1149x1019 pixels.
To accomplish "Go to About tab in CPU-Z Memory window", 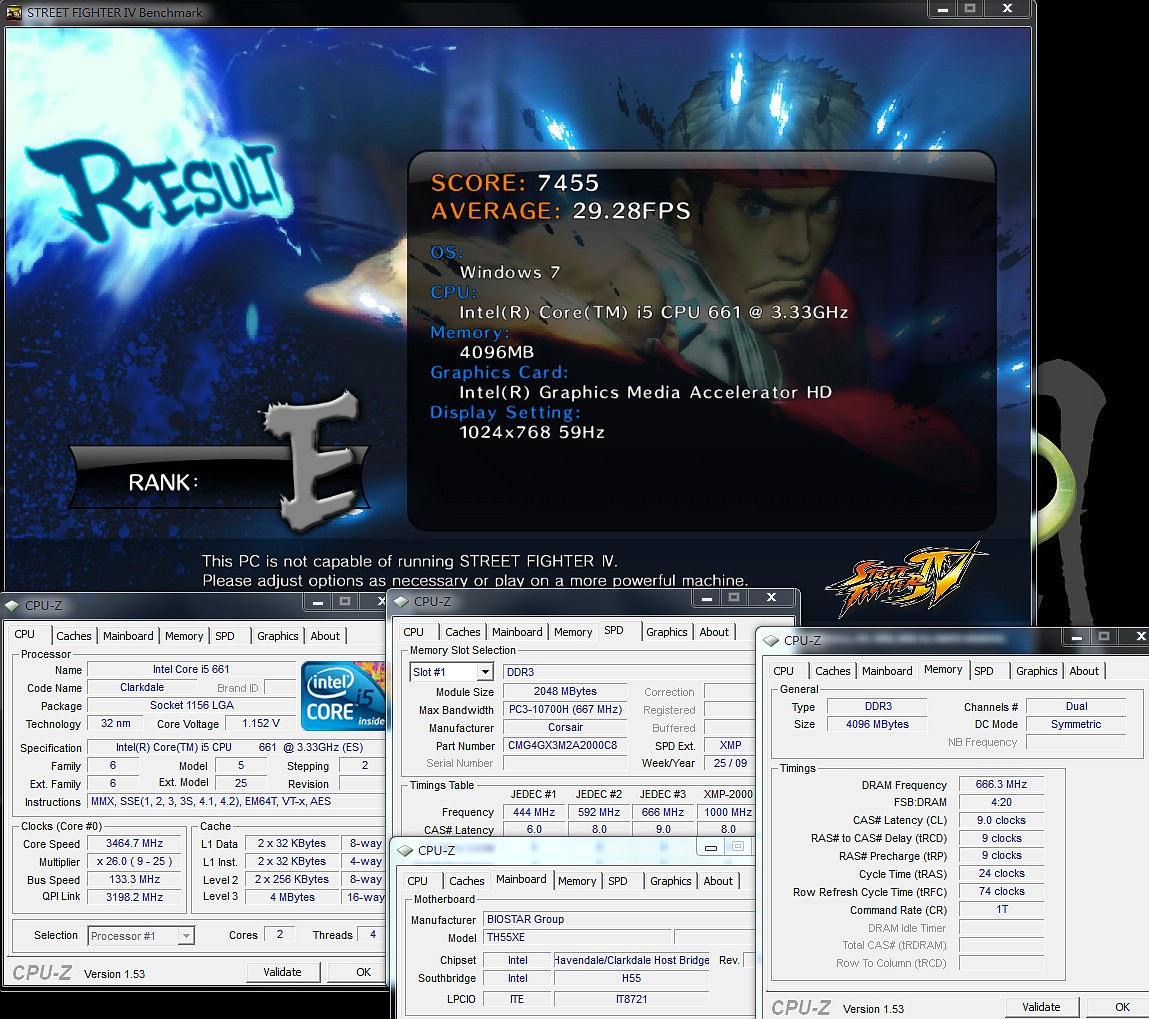I will pos(1084,670).
